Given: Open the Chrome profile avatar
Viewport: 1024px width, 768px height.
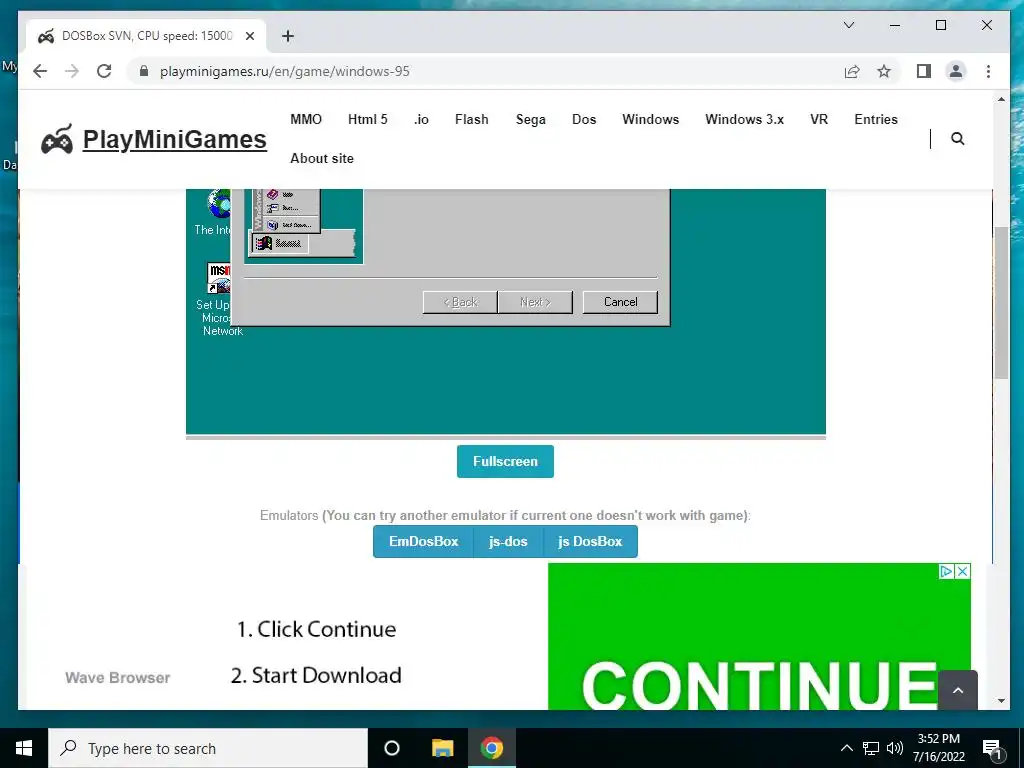Looking at the screenshot, I should tap(955, 71).
